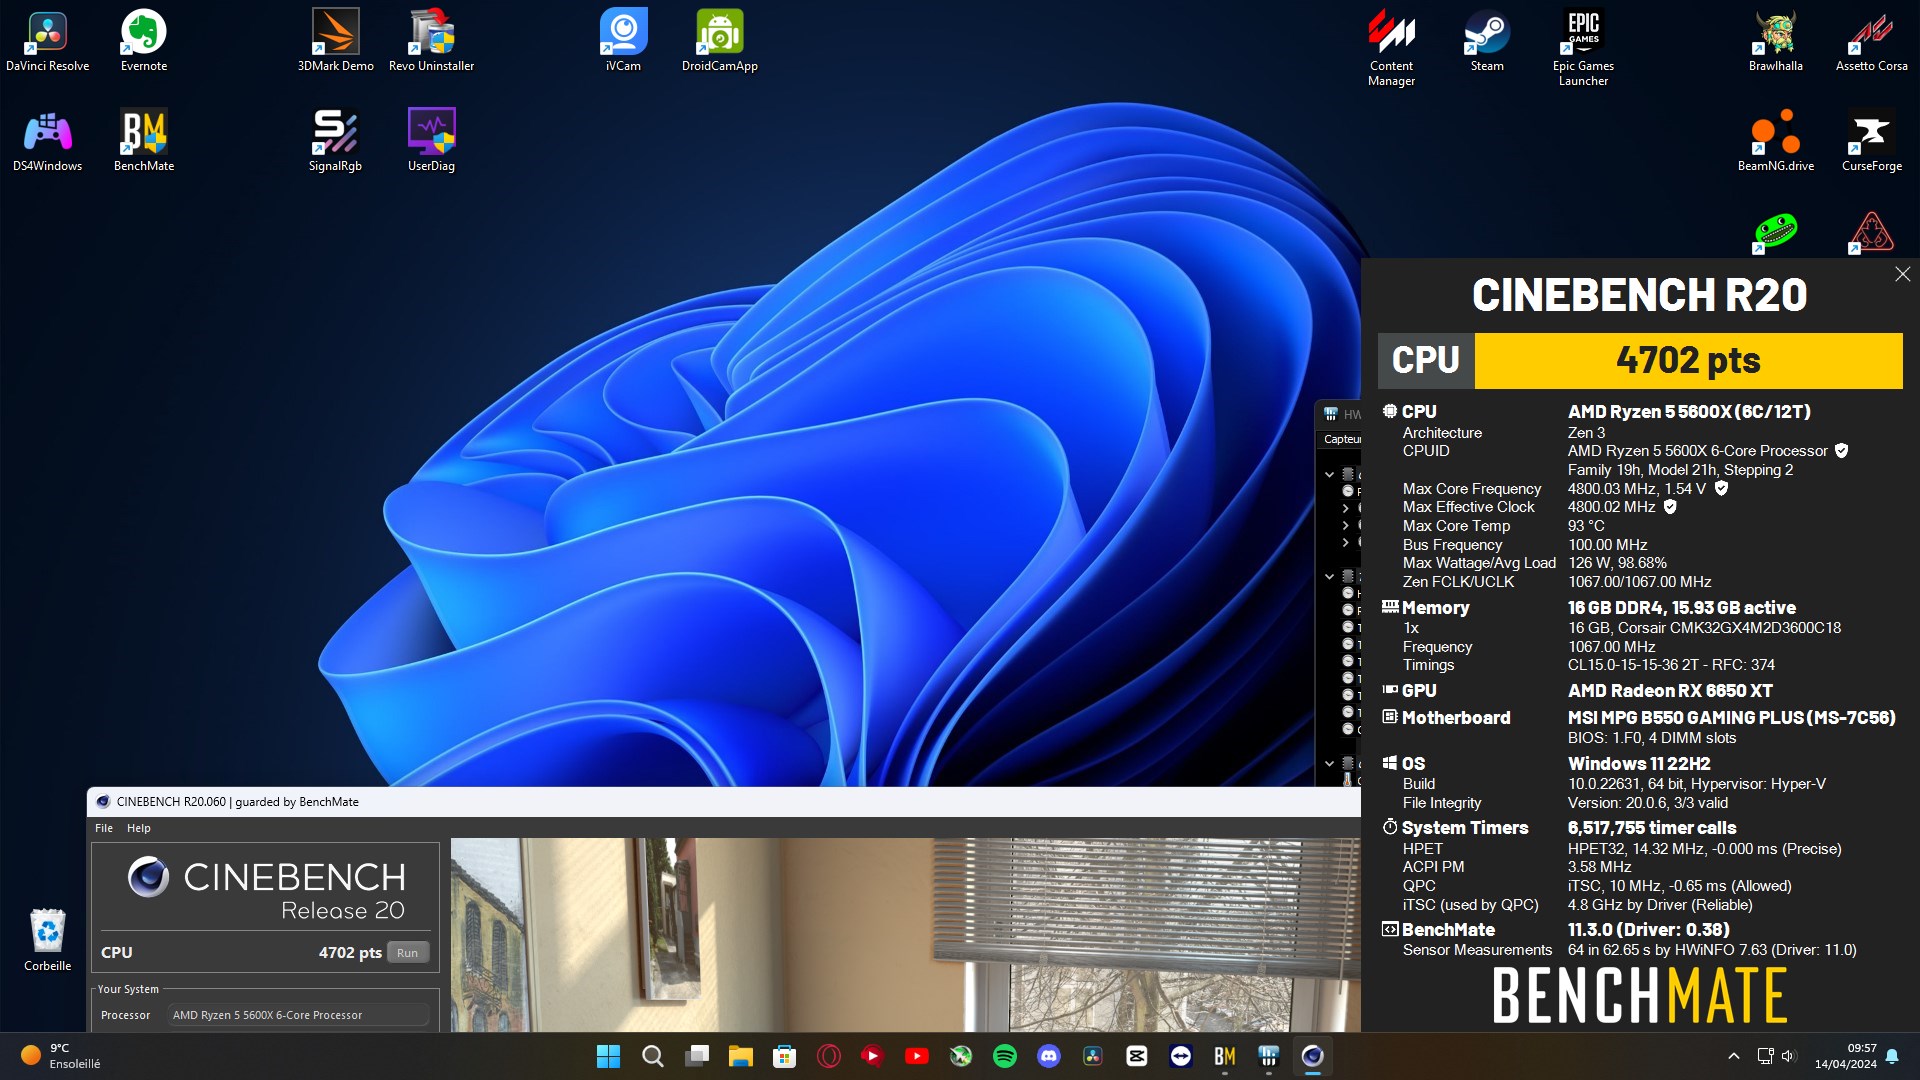Click the volume speaker tray icon
1920x1080 pixels.
point(1788,1056)
